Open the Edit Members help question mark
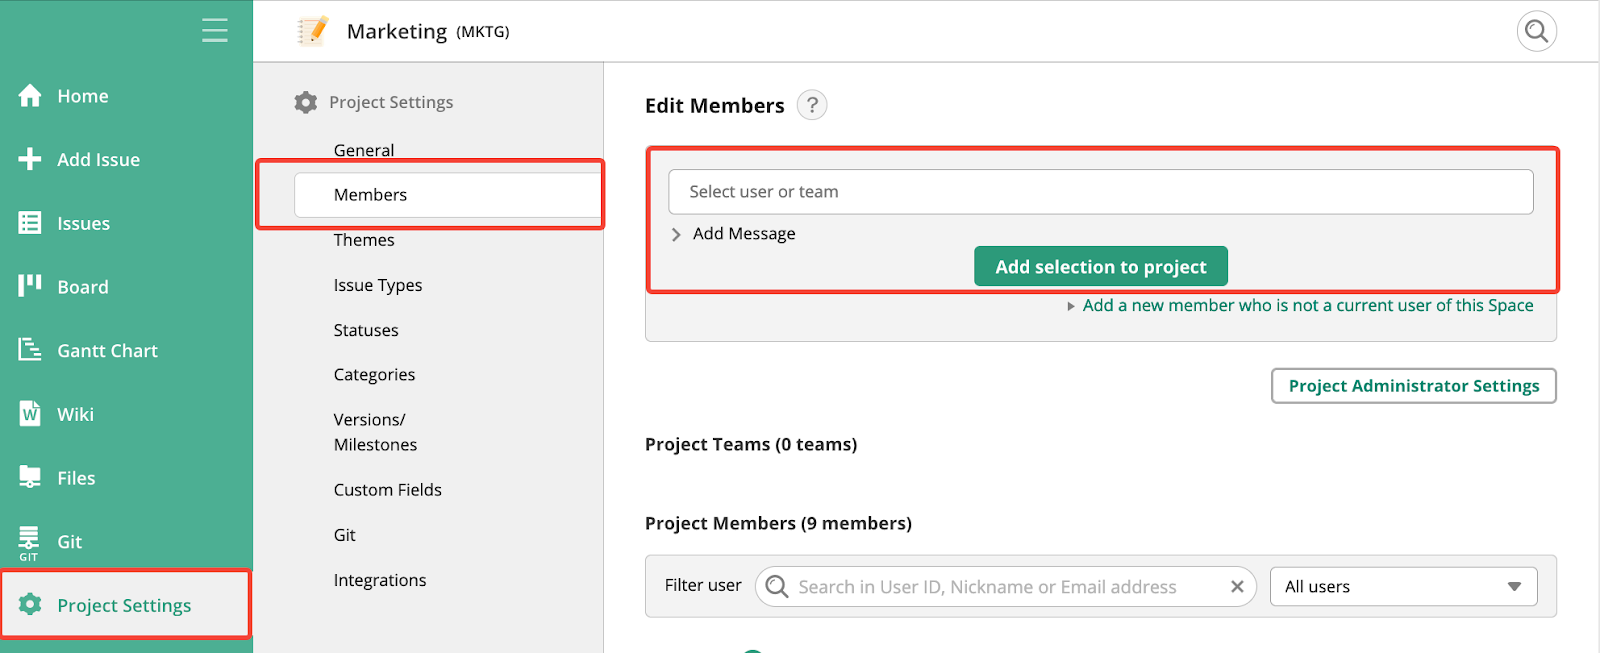The image size is (1600, 653). [812, 105]
